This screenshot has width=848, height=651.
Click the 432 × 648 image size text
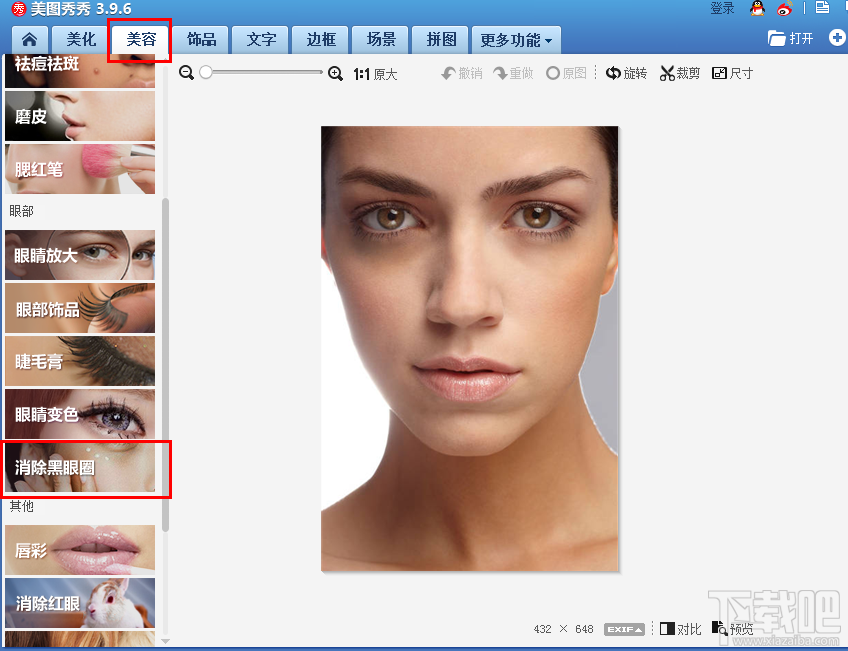pos(564,629)
